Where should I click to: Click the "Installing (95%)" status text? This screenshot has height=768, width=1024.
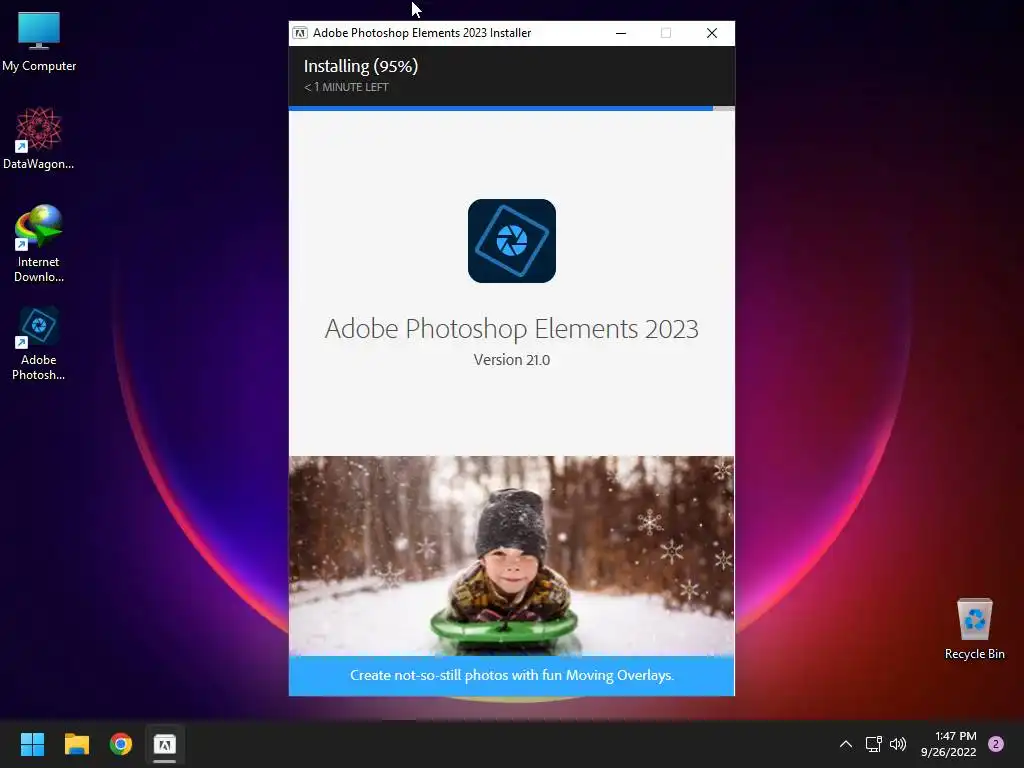pyautogui.click(x=360, y=66)
